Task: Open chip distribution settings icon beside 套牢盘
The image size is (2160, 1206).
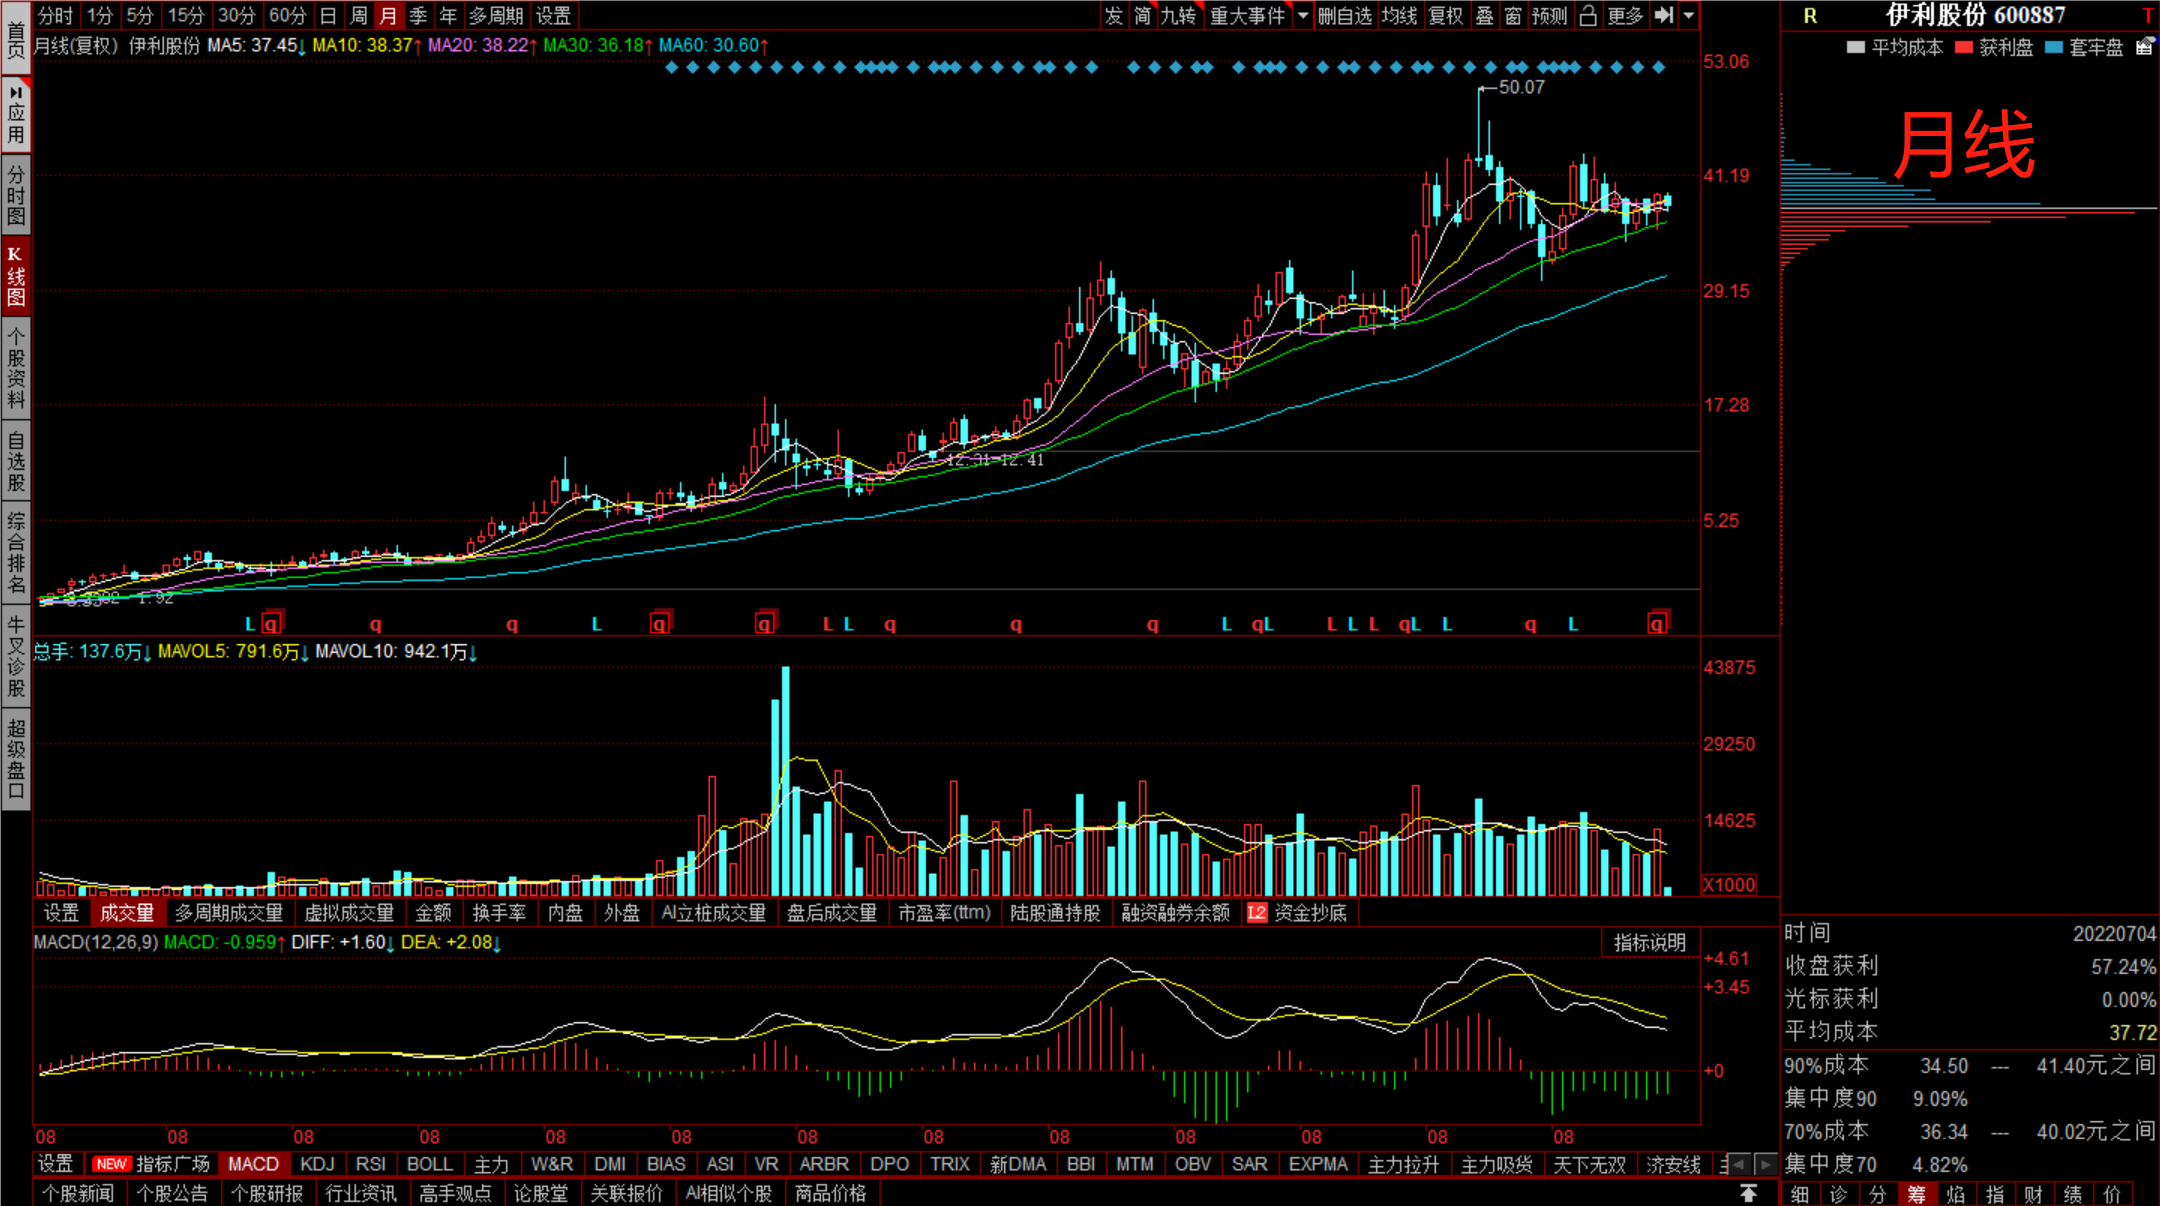Action: point(2145,47)
